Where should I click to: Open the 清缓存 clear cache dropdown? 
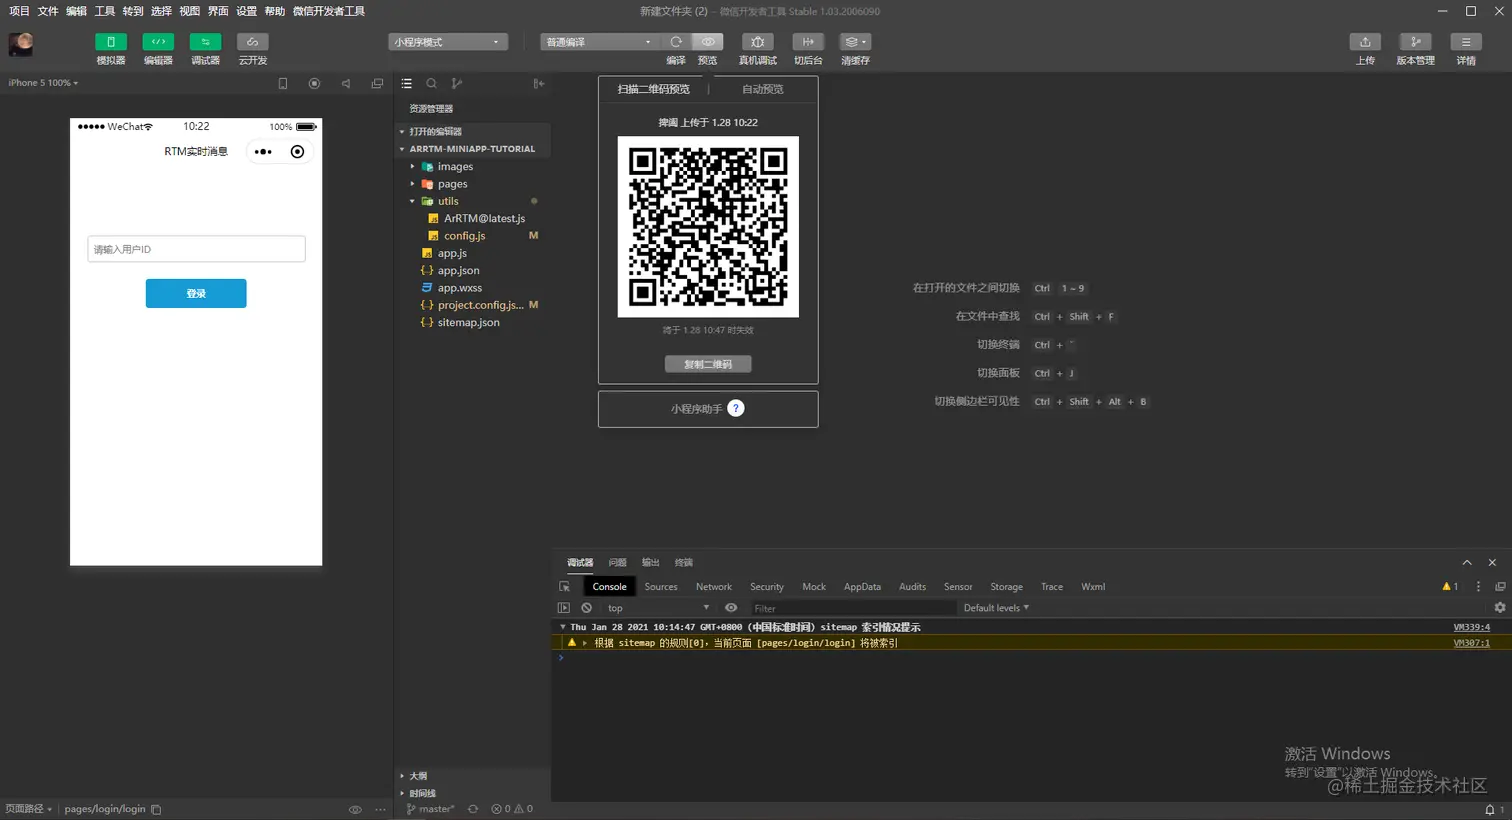855,42
